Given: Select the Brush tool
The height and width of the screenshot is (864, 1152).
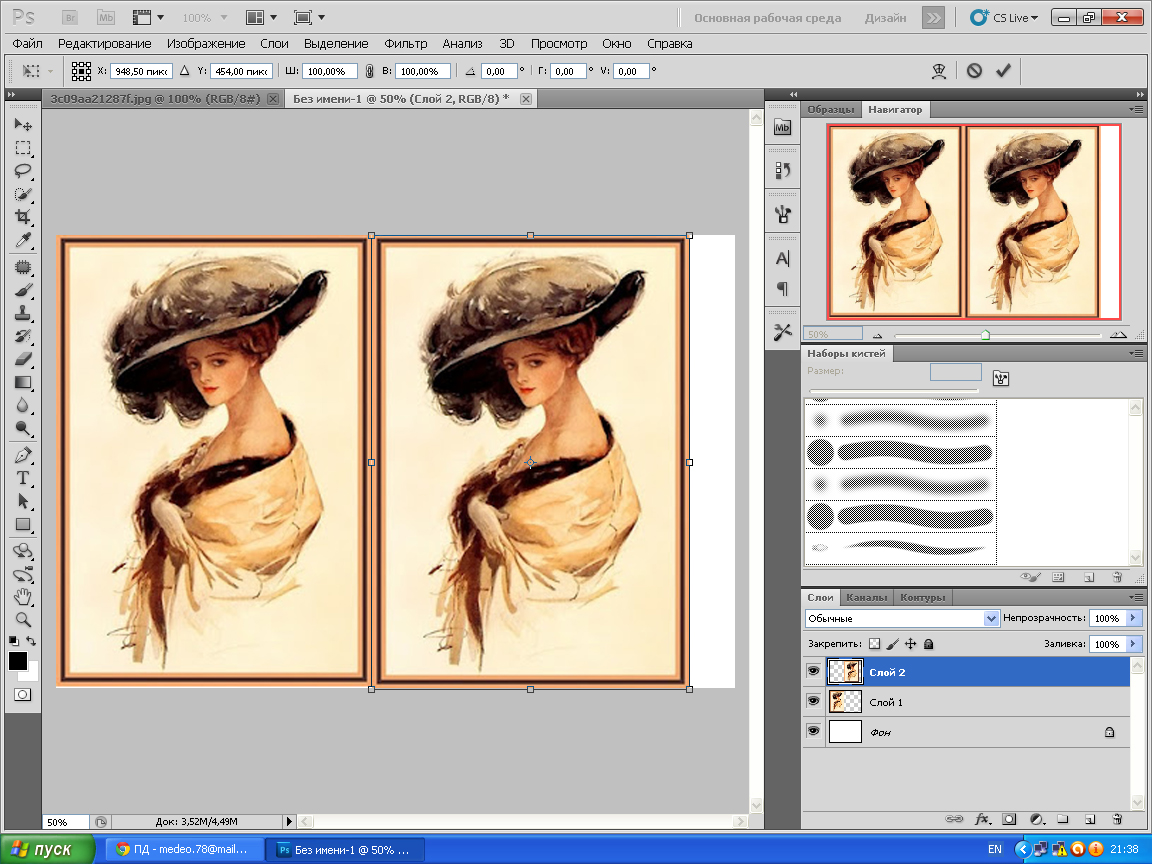Looking at the screenshot, I should [x=23, y=290].
